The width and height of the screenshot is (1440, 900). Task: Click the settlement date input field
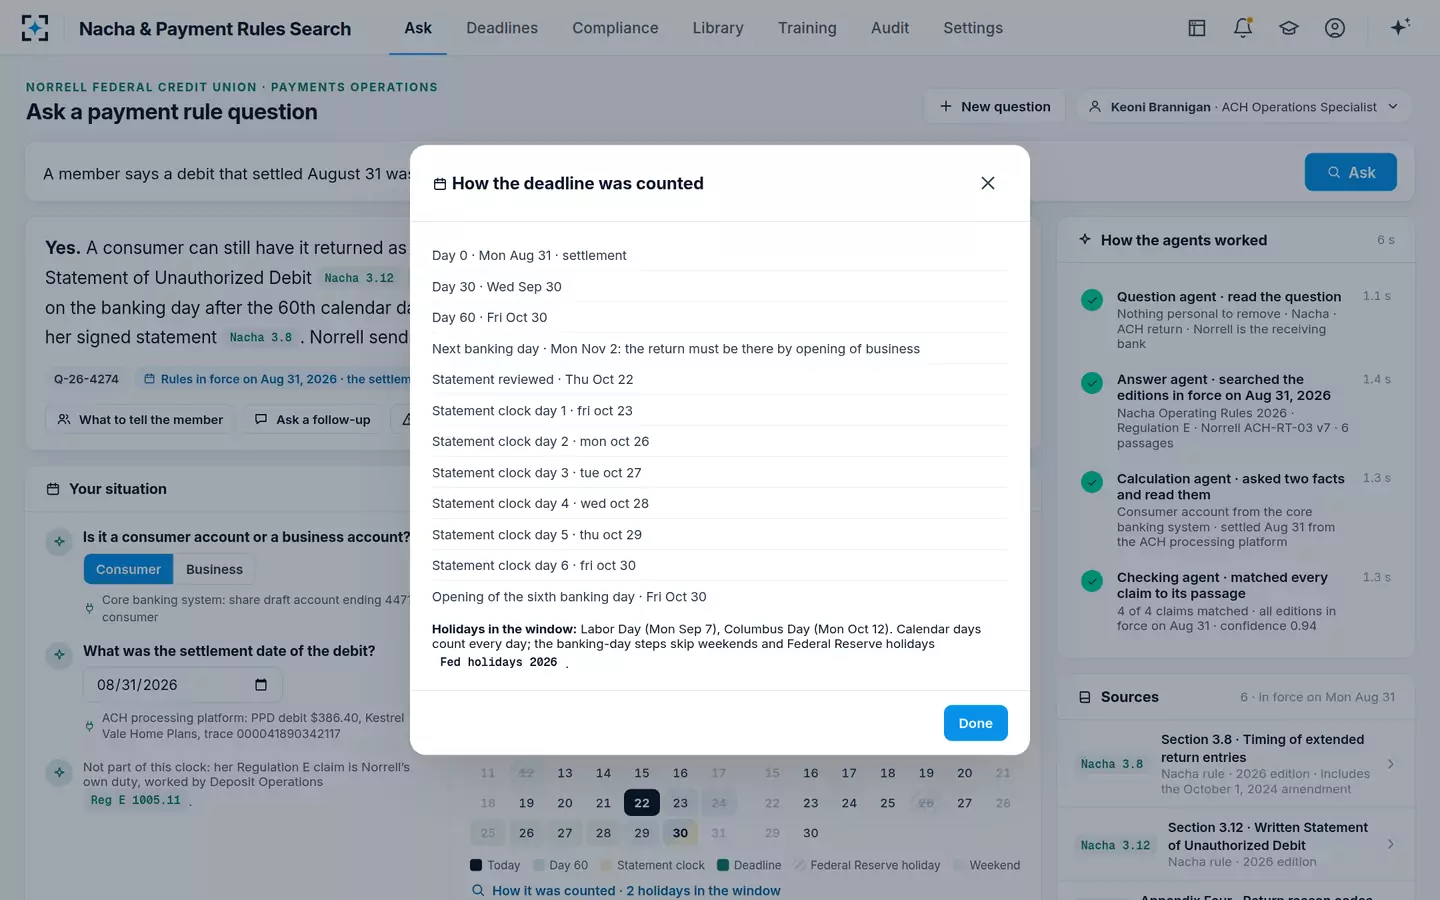[x=183, y=685]
